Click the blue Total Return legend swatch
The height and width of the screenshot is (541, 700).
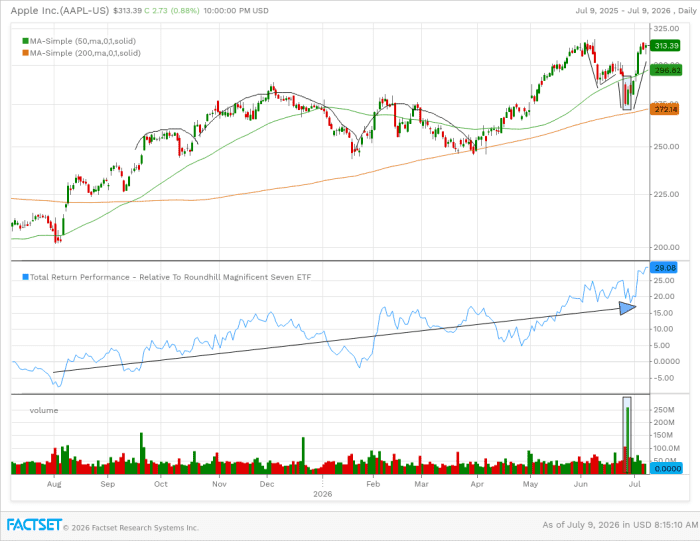click(25, 277)
